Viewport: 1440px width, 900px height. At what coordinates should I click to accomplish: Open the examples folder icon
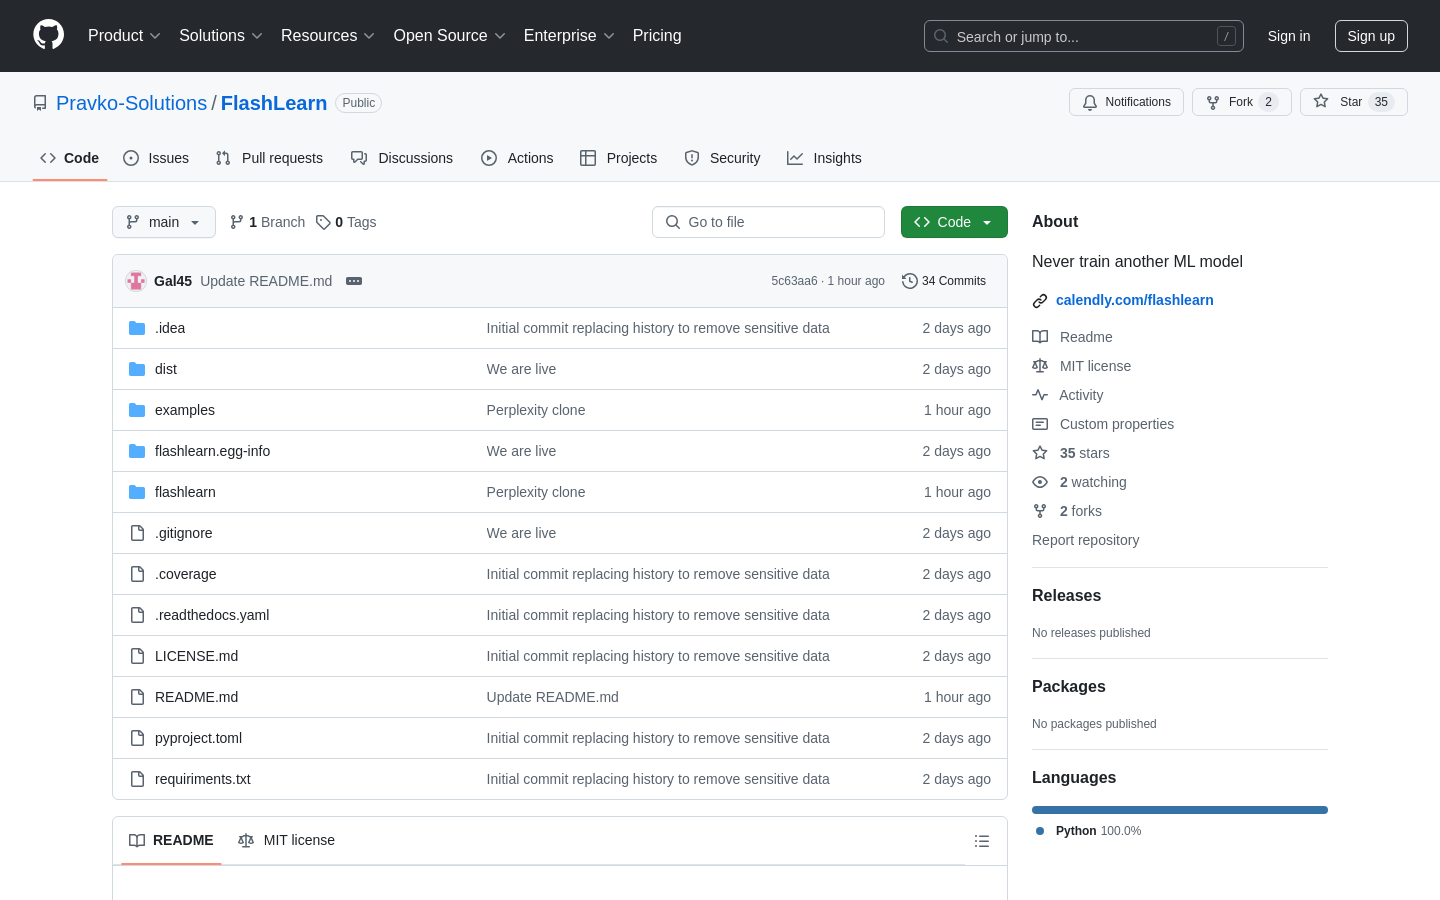coord(137,410)
